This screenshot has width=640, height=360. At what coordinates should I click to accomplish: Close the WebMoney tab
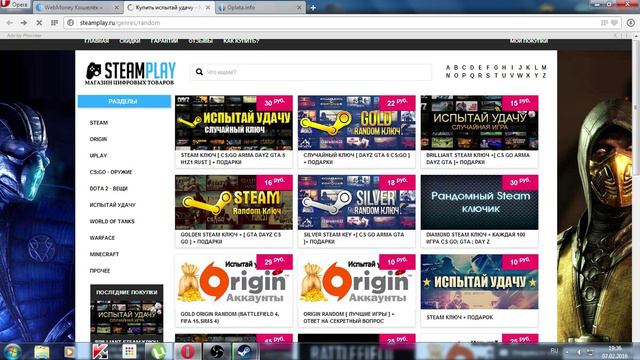[116, 7]
